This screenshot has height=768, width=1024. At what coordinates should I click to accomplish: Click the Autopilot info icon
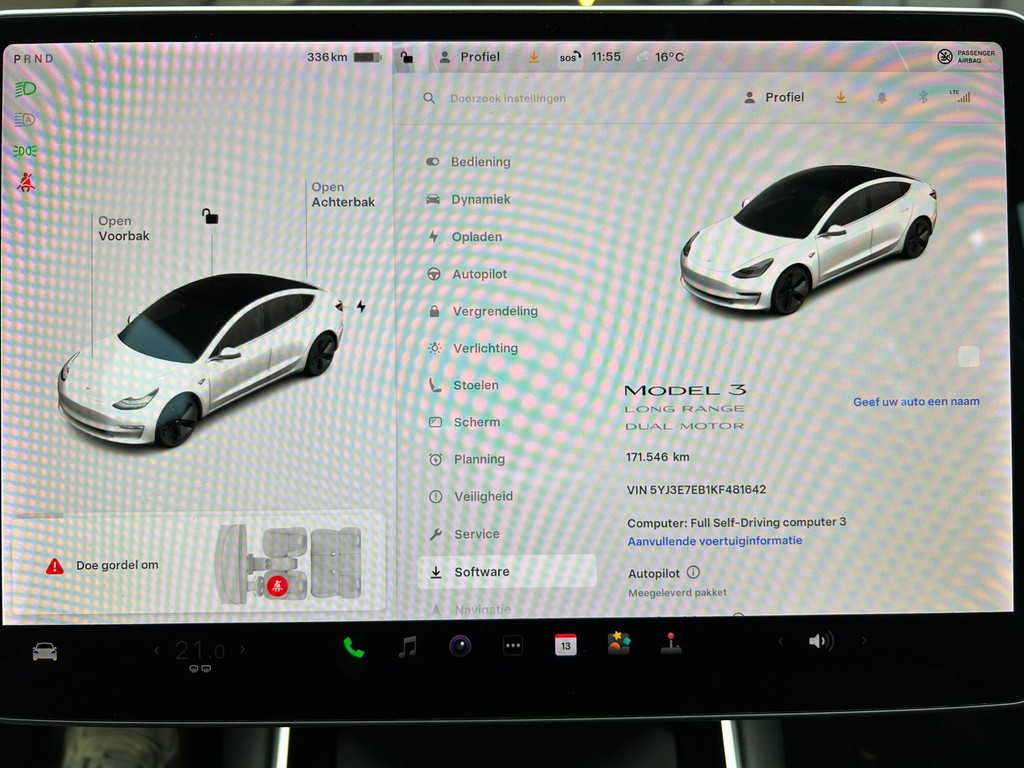[x=693, y=572]
